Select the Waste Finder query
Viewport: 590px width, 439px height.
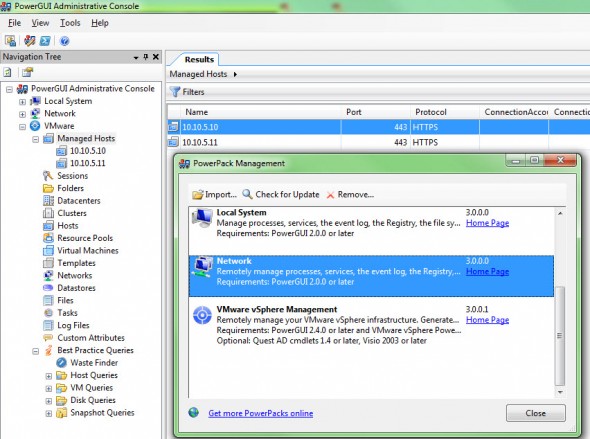94,363
